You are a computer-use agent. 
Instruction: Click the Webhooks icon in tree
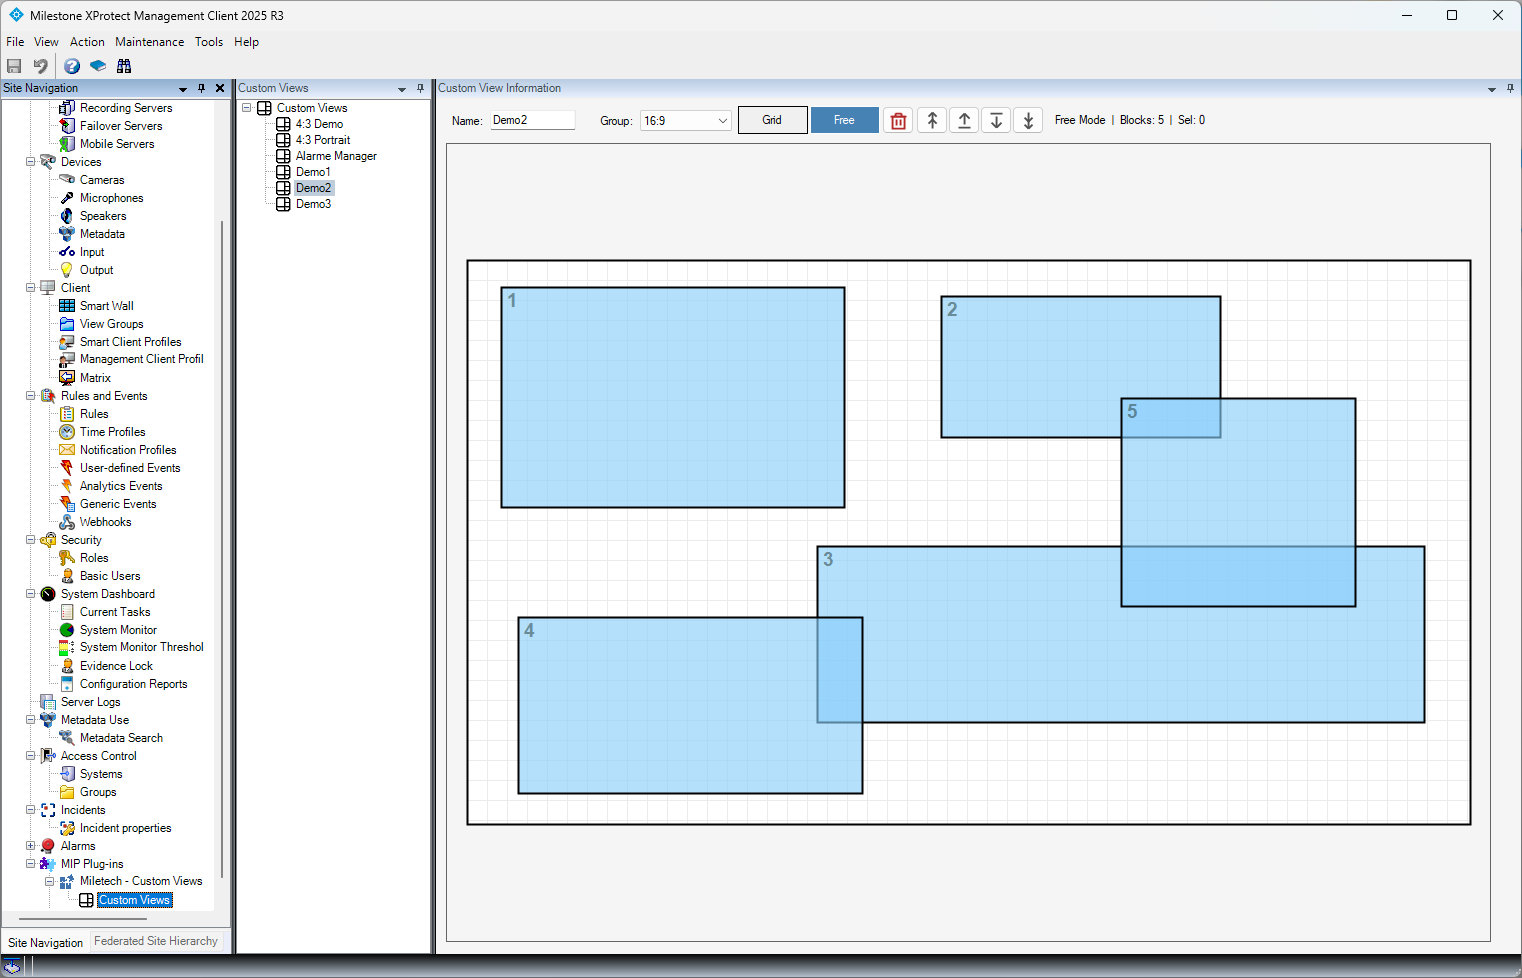click(x=67, y=522)
